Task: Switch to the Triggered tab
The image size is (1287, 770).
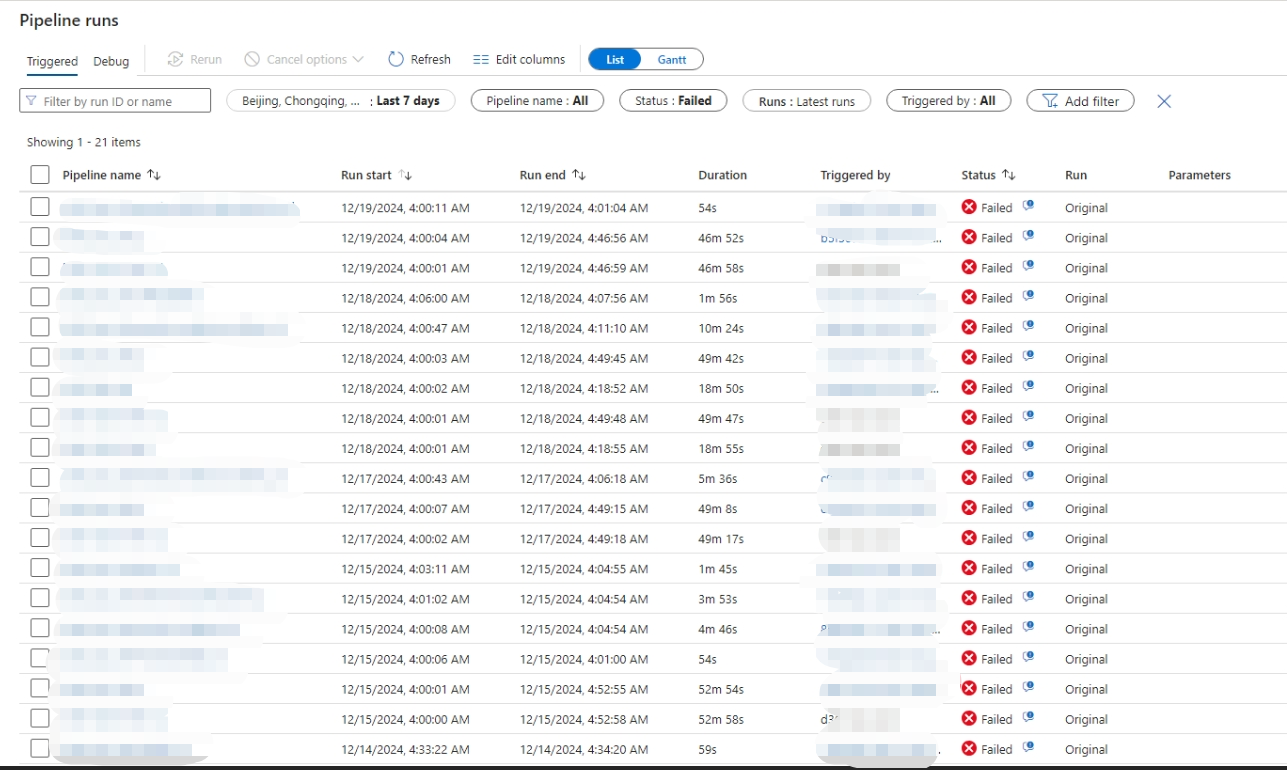Action: [52, 61]
